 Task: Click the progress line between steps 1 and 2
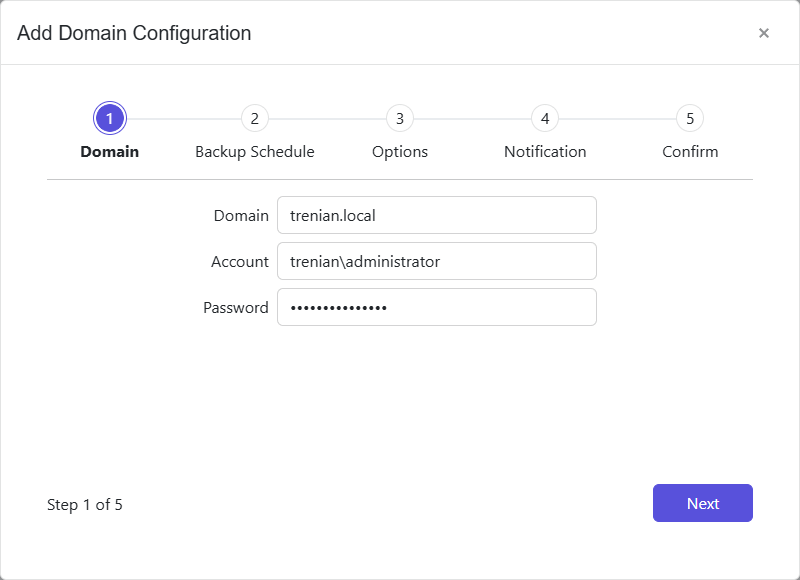point(182,117)
